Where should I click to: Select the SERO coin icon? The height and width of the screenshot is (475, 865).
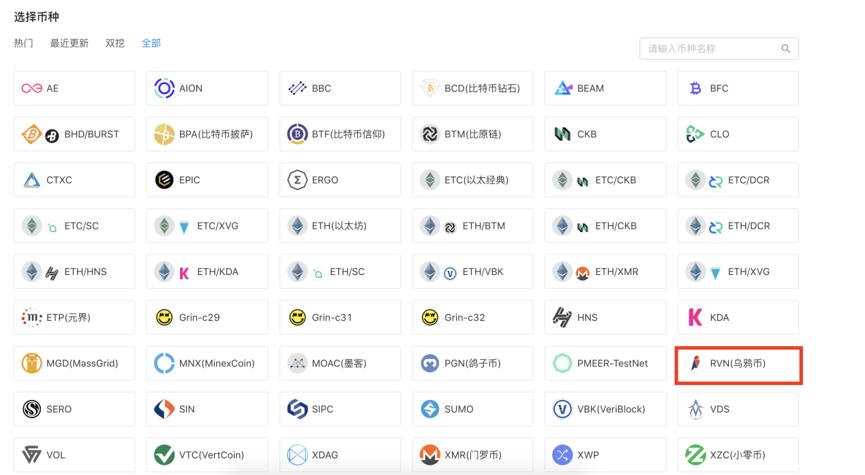[31, 409]
